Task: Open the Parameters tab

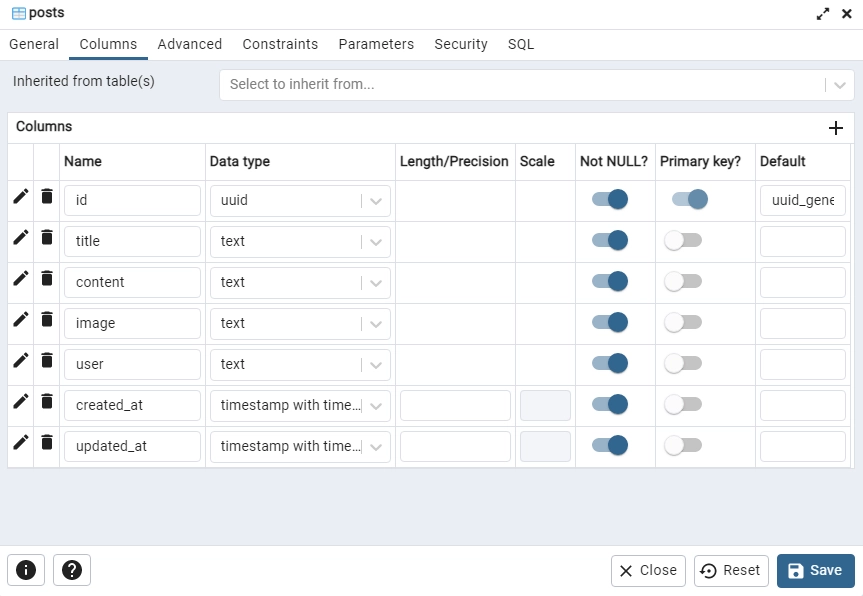Action: pos(376,44)
